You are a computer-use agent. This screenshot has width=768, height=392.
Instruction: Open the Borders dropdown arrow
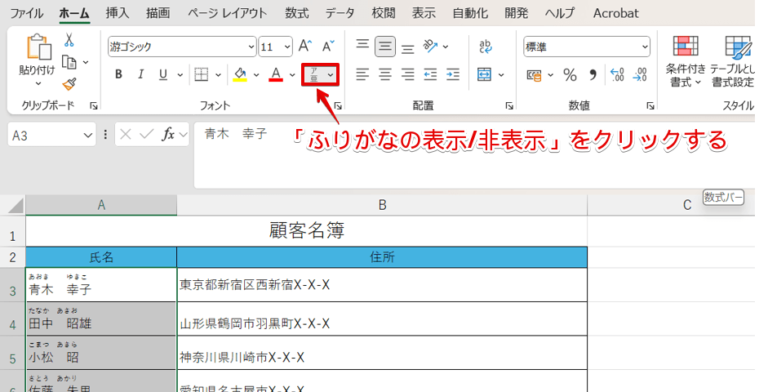pyautogui.click(x=218, y=75)
